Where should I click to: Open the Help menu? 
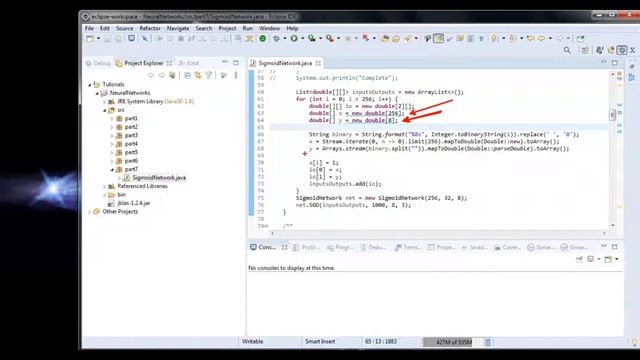pyautogui.click(x=292, y=28)
